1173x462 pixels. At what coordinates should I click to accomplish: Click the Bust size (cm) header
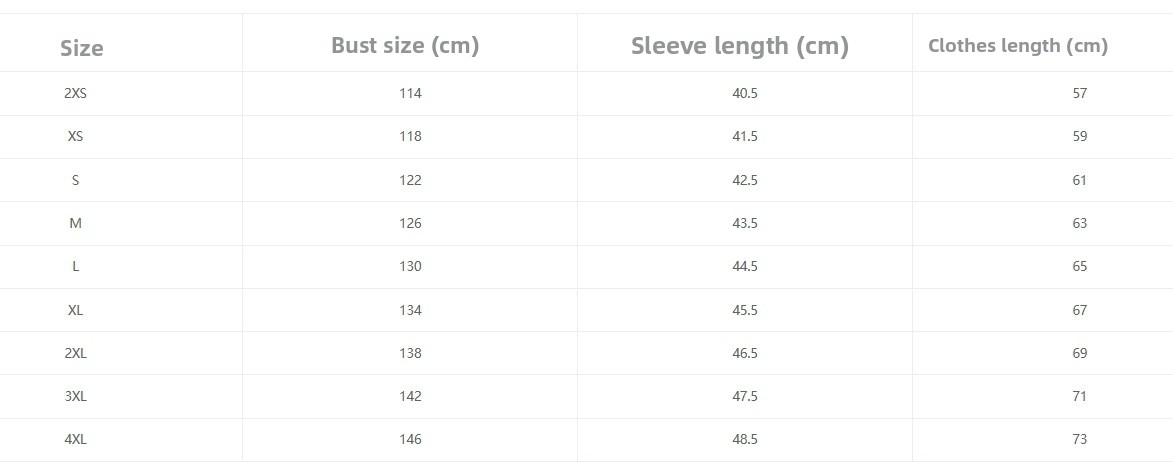tap(405, 45)
